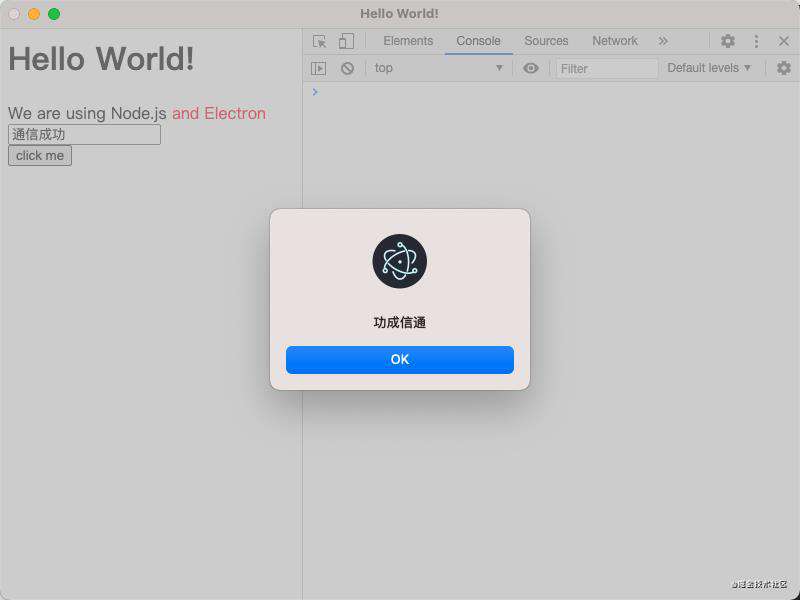The image size is (800, 600).
Task: Open the Default levels dropdown
Action: pos(709,68)
